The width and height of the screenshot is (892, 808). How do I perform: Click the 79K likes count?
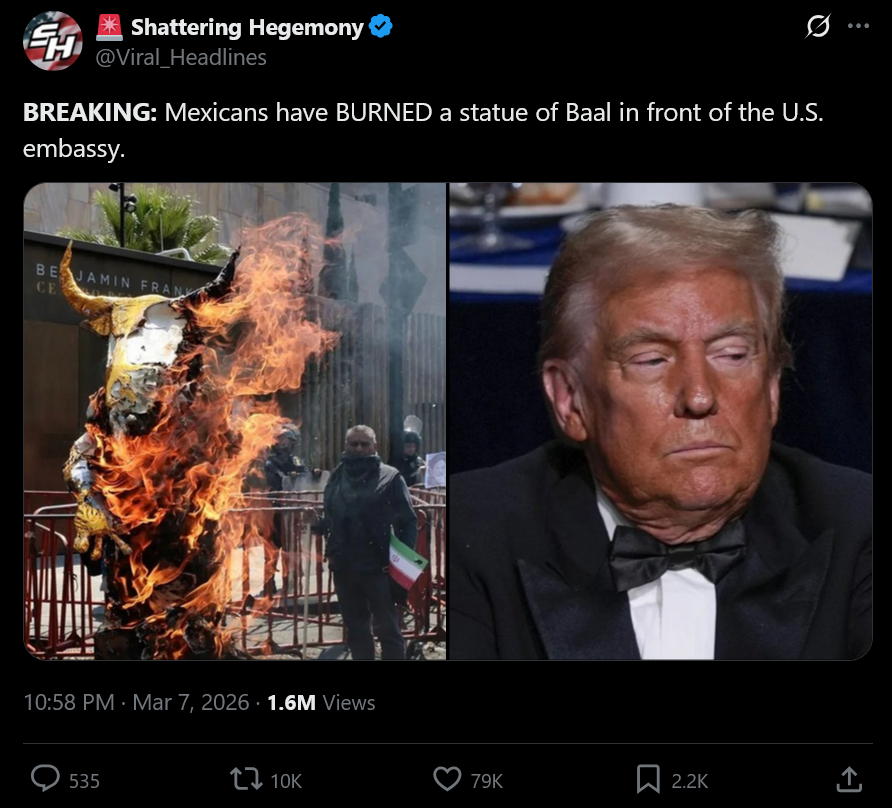486,781
